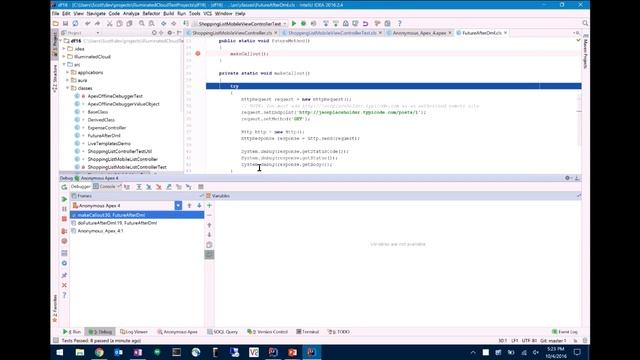This screenshot has height=360, width=640.
Task: Open Anonymous Apex 4 thread dropdown
Action: pos(178,206)
